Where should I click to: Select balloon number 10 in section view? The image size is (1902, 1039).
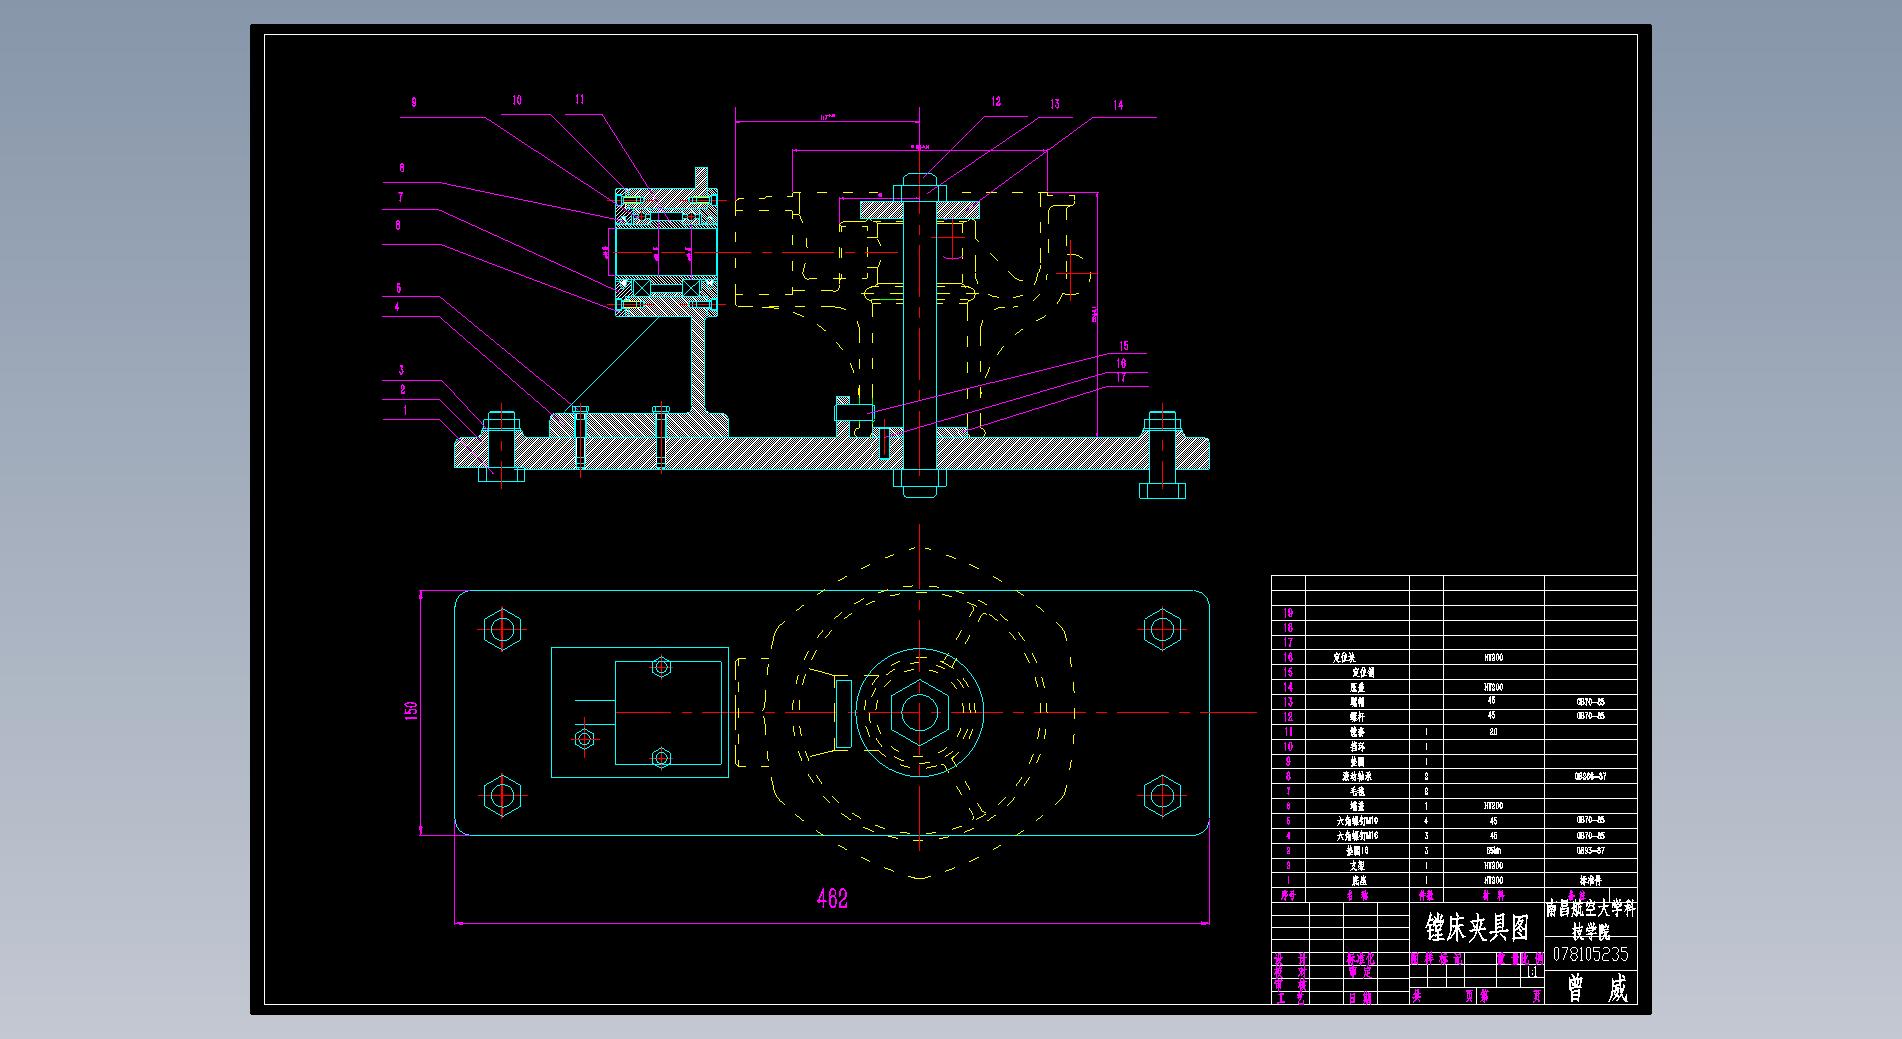pos(517,100)
